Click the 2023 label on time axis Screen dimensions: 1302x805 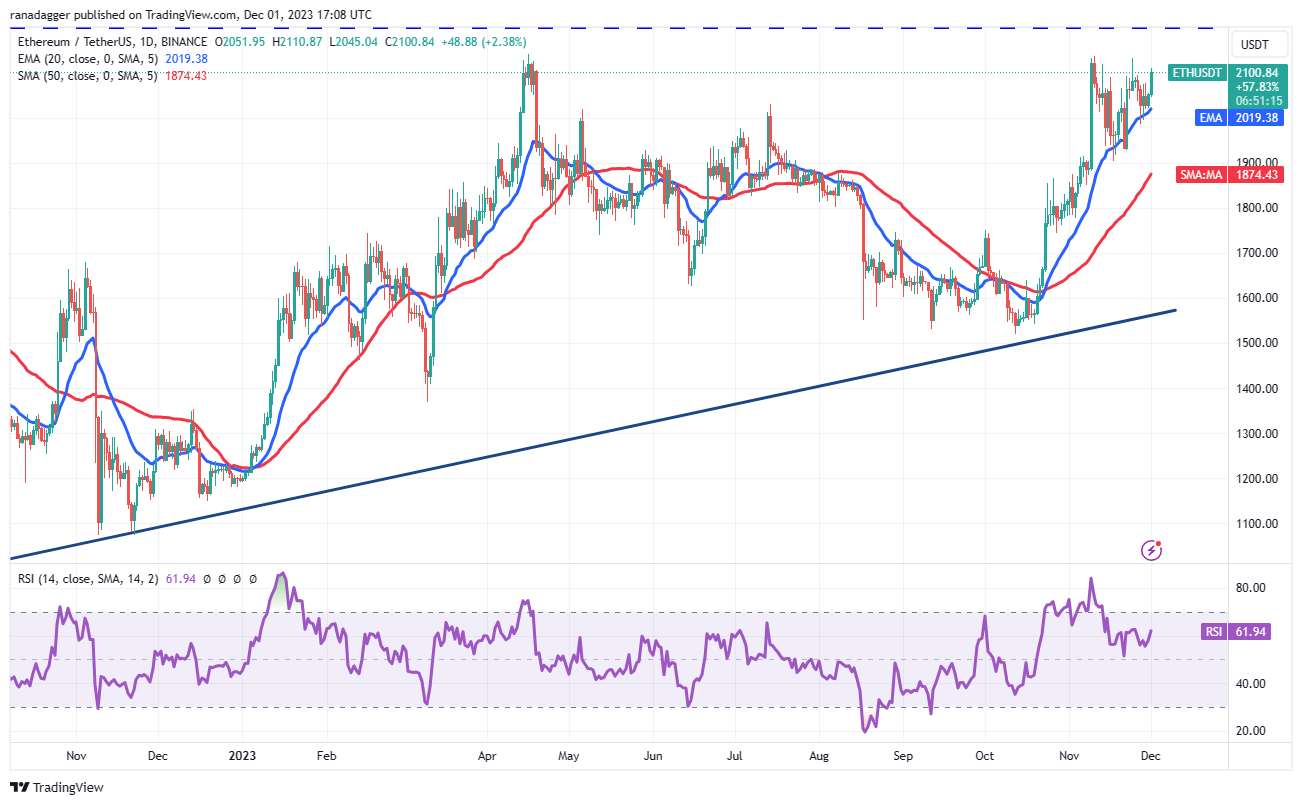[x=242, y=757]
